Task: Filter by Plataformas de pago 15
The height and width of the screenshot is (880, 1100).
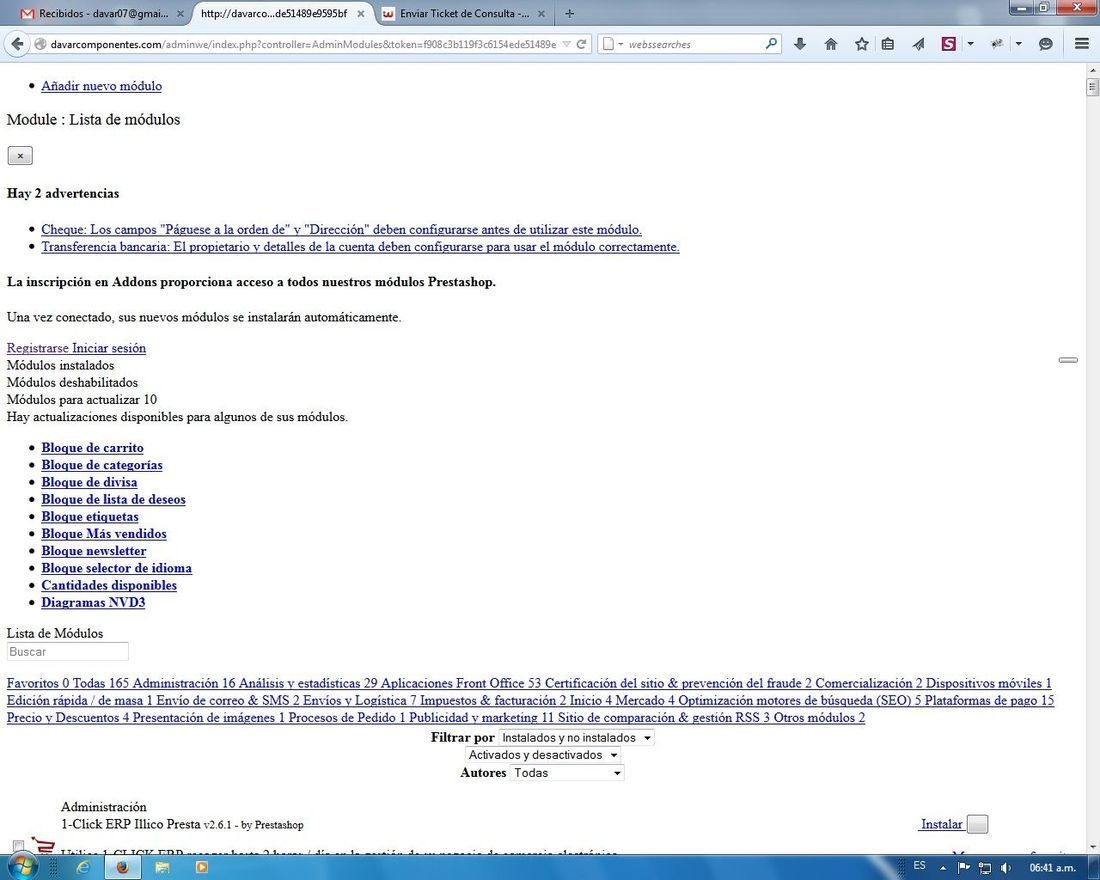Action: pyautogui.click(x=988, y=700)
